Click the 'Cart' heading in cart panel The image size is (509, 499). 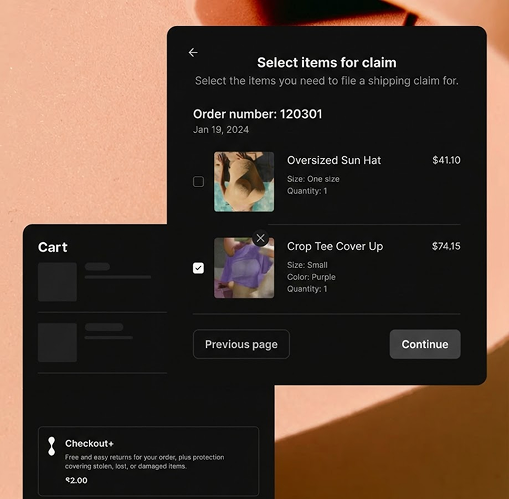[53, 247]
